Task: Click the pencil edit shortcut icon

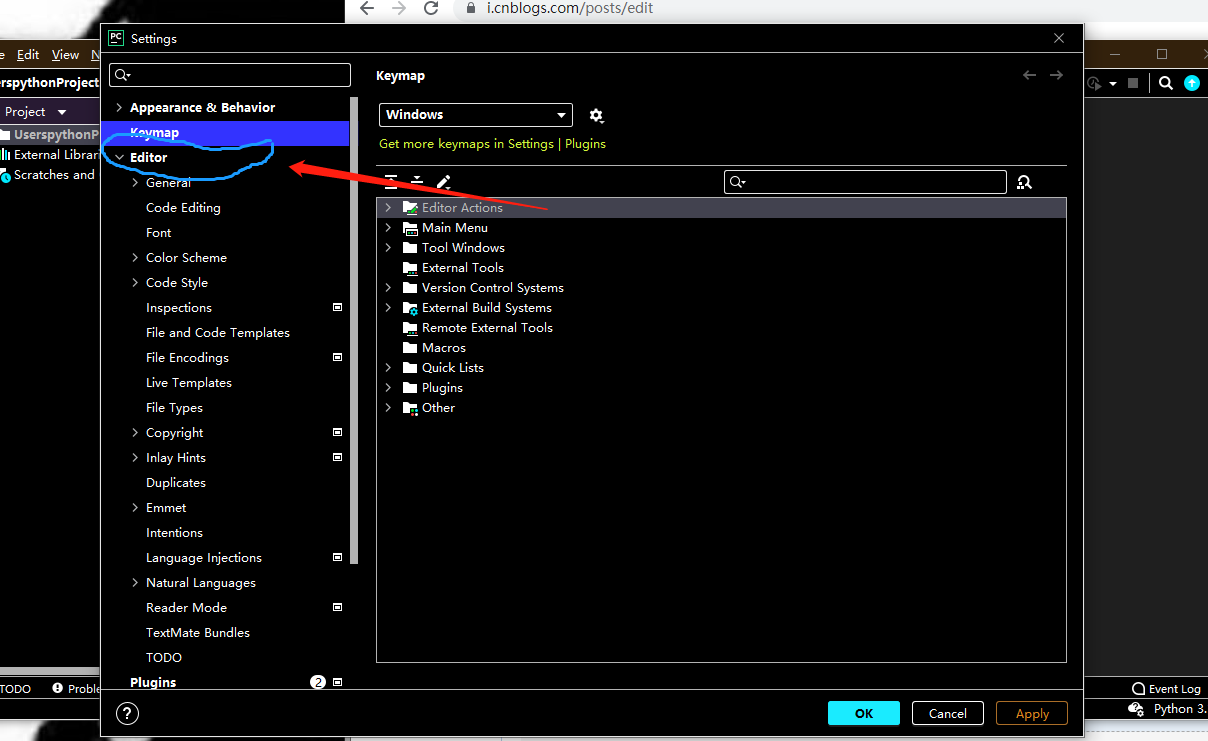Action: pos(444,182)
